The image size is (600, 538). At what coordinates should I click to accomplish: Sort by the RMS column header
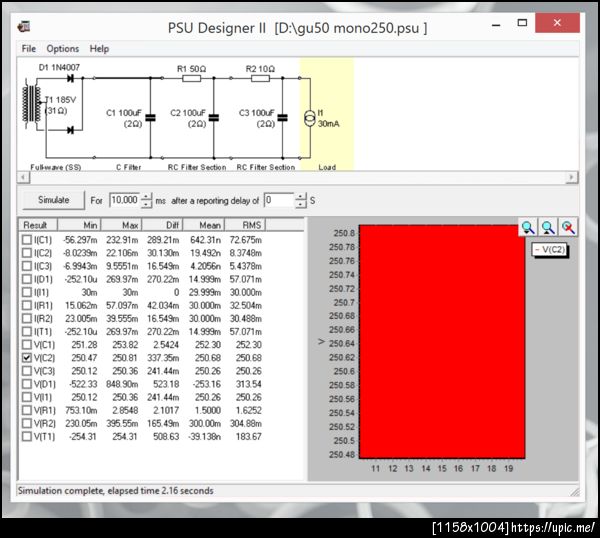245,225
